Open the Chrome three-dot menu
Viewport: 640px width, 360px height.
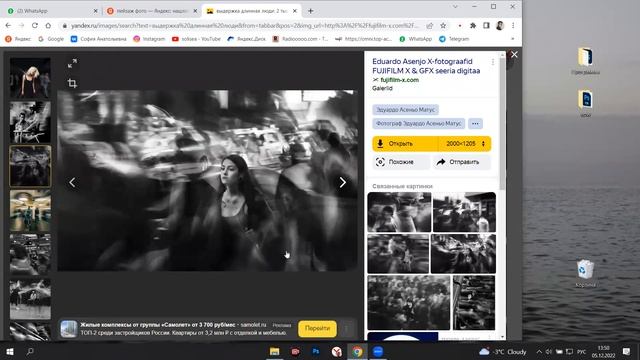(x=513, y=26)
